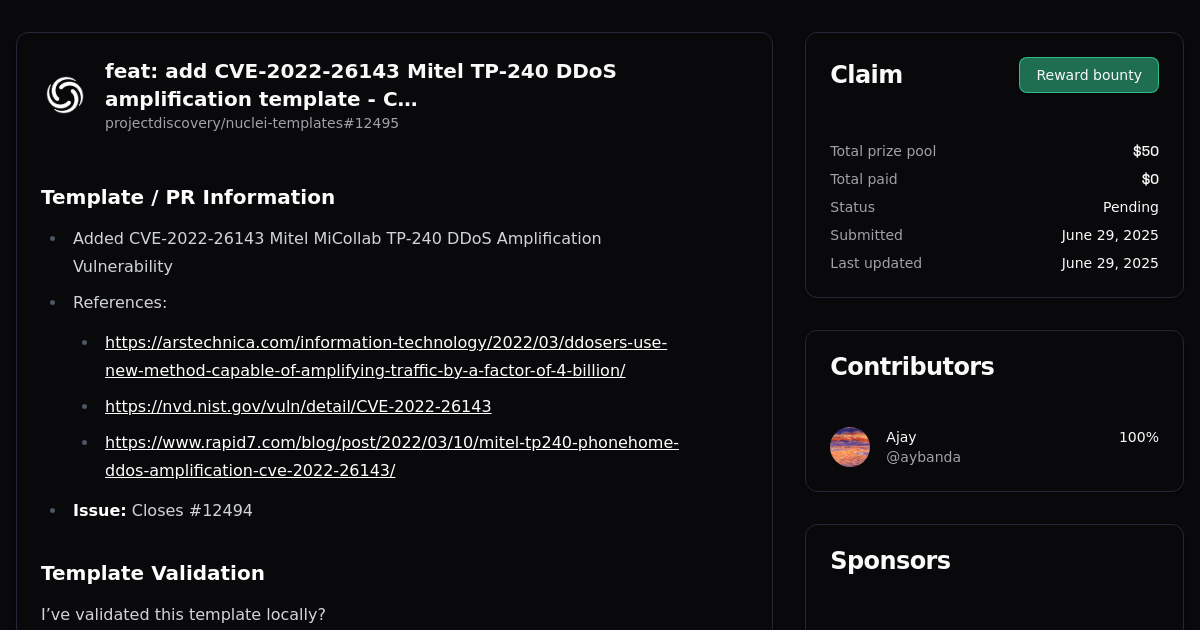
Task: Click the Template Validation heading
Action: click(x=153, y=573)
